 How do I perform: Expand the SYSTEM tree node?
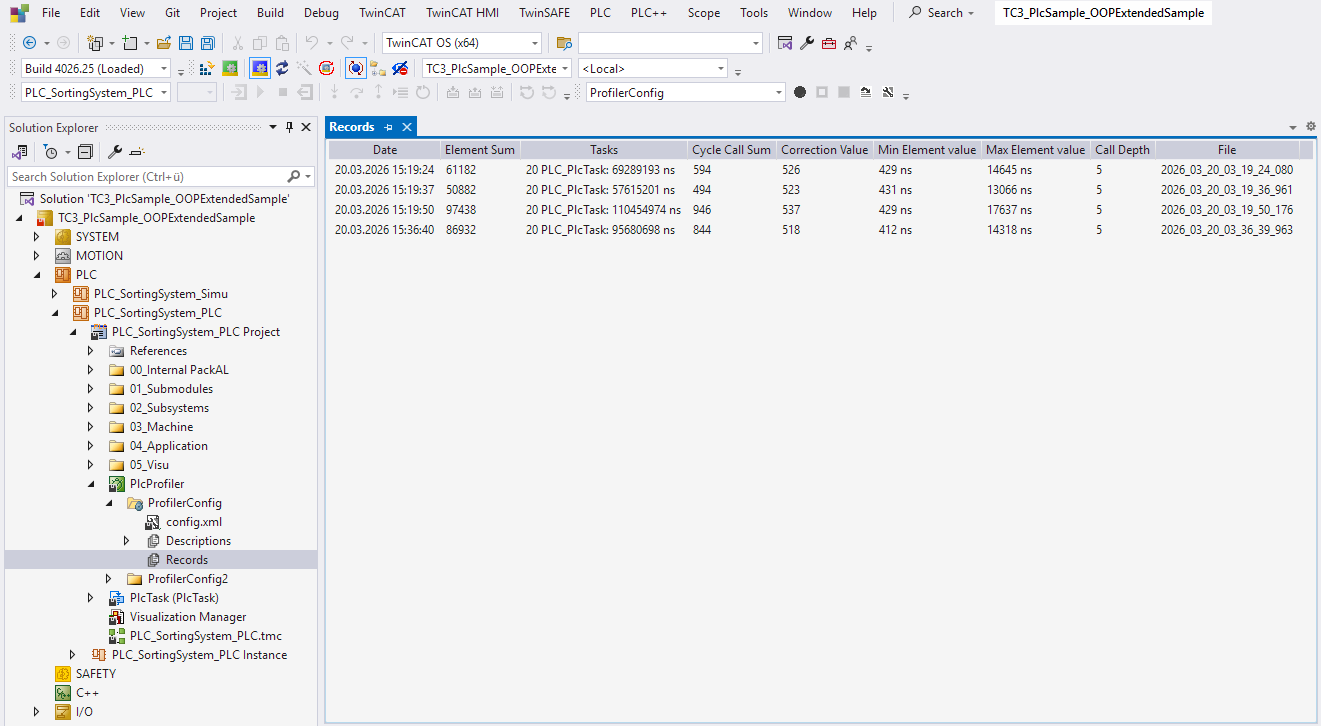(37, 237)
